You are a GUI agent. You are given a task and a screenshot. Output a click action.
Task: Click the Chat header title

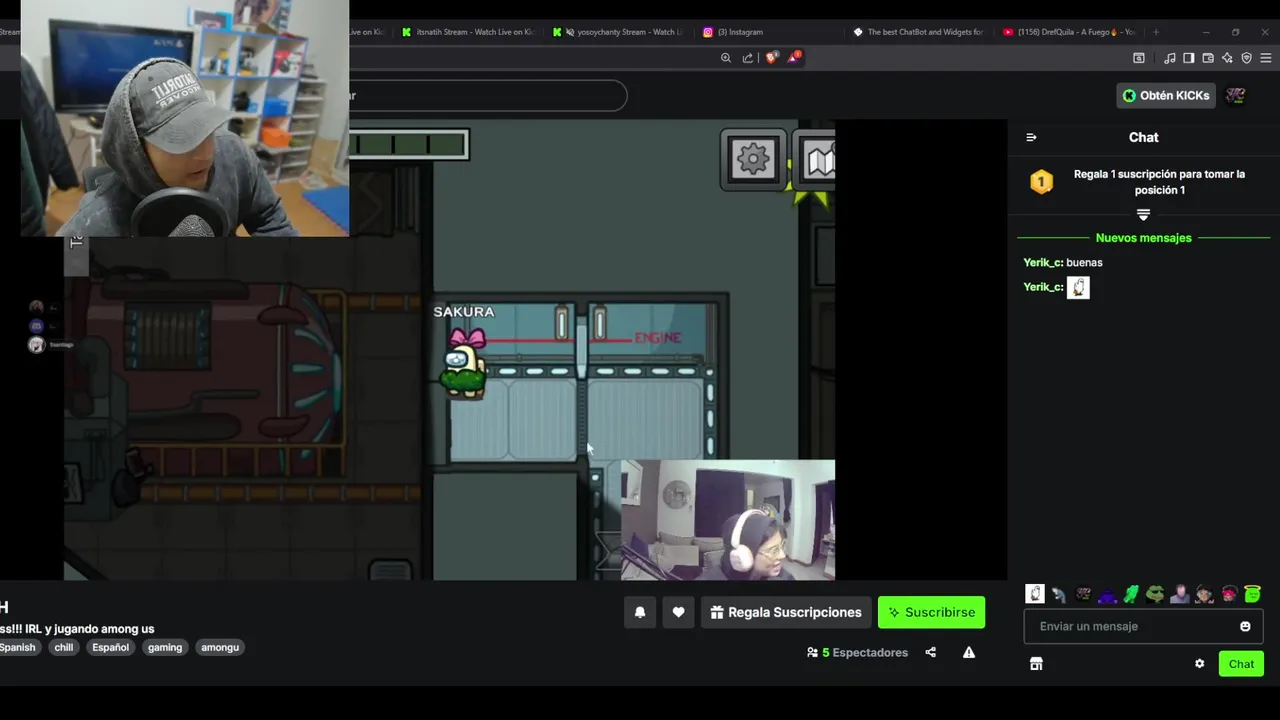[1143, 137]
